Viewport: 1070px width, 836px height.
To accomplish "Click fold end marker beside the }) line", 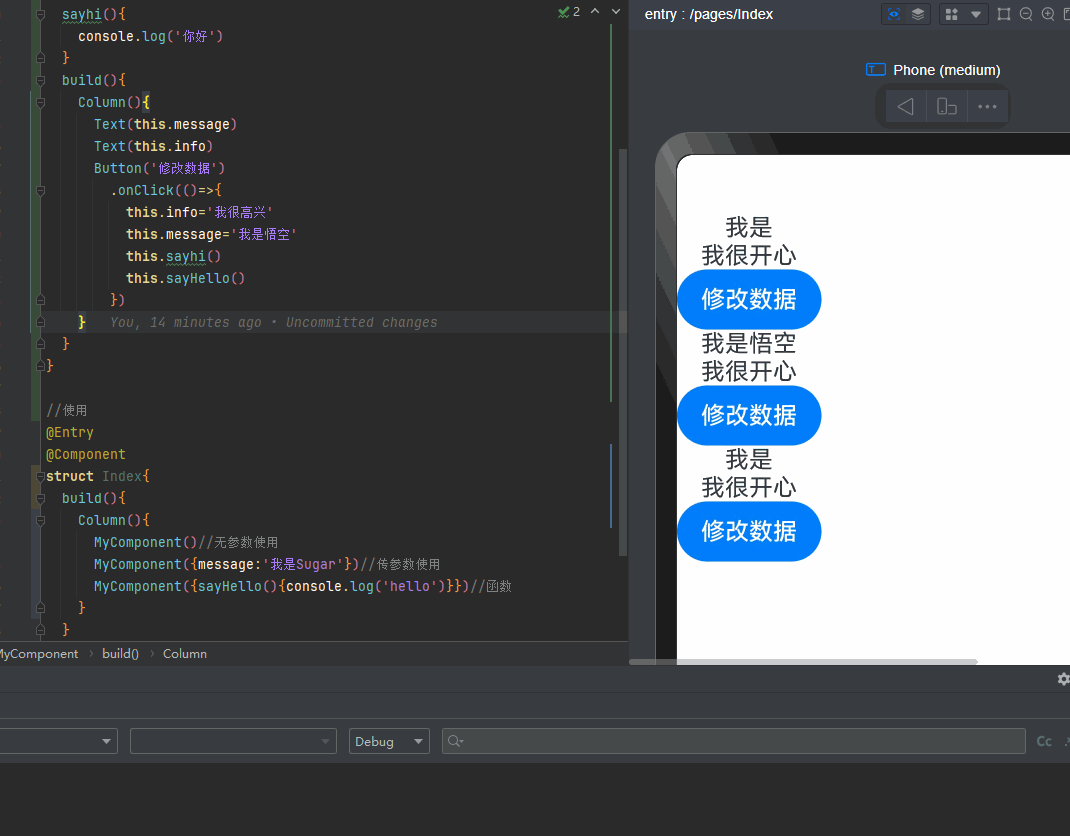I will (x=40, y=300).
